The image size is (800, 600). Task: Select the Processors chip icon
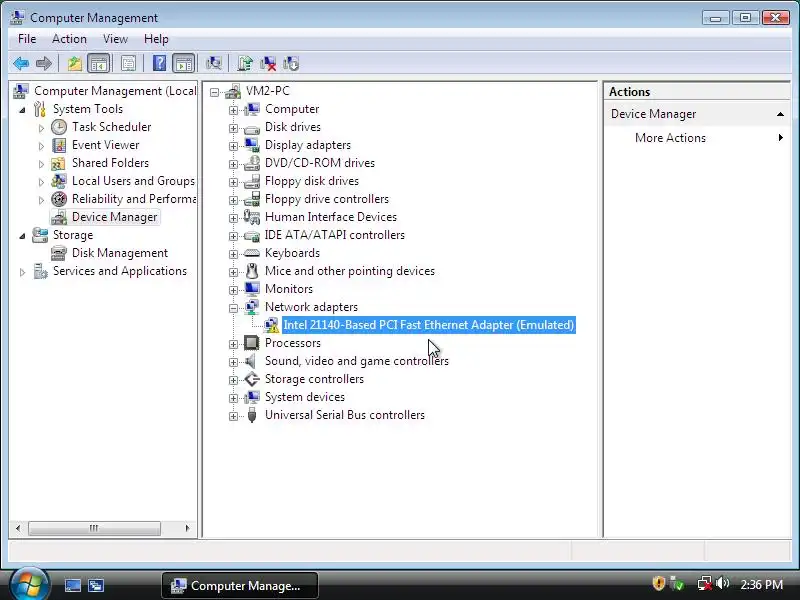tap(252, 343)
